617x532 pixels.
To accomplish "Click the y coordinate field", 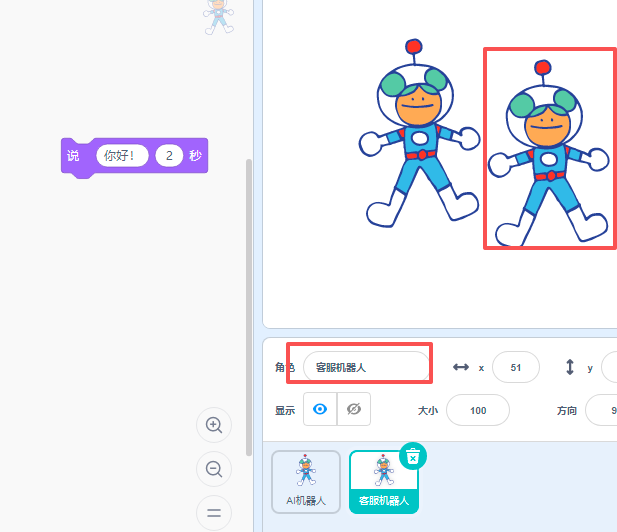I will 610,368.
